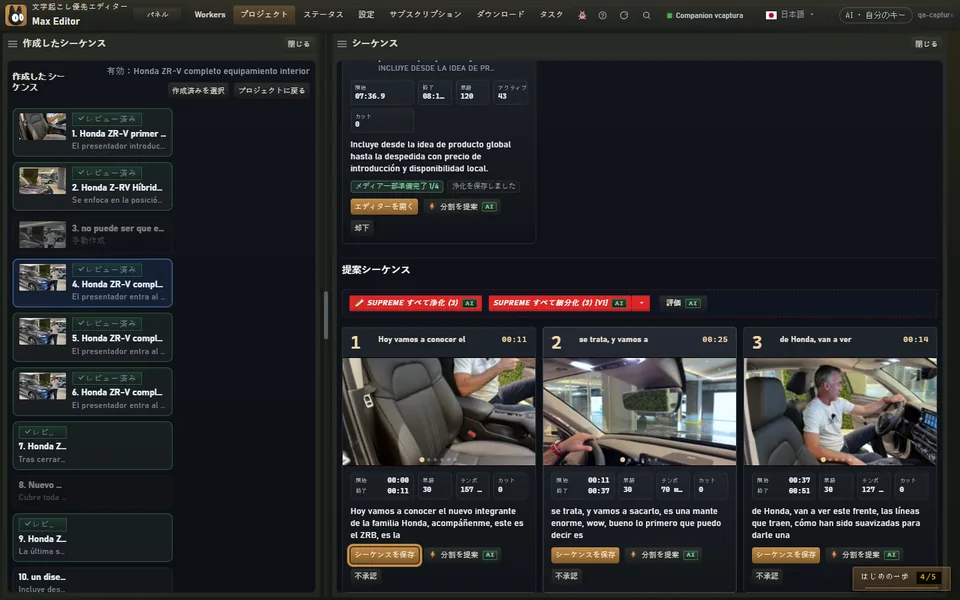Open the 日本語 language dropdown
Screen dimensions: 960x600
(789, 15)
